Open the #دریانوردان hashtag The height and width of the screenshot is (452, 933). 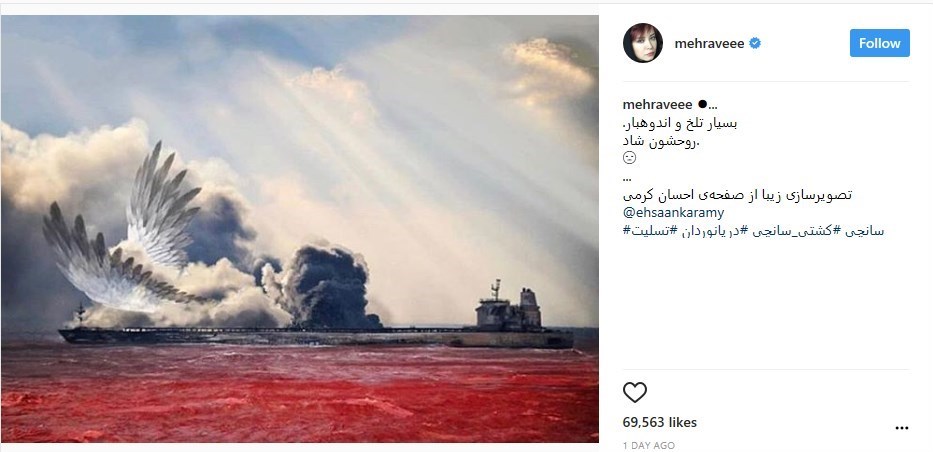click(707, 231)
